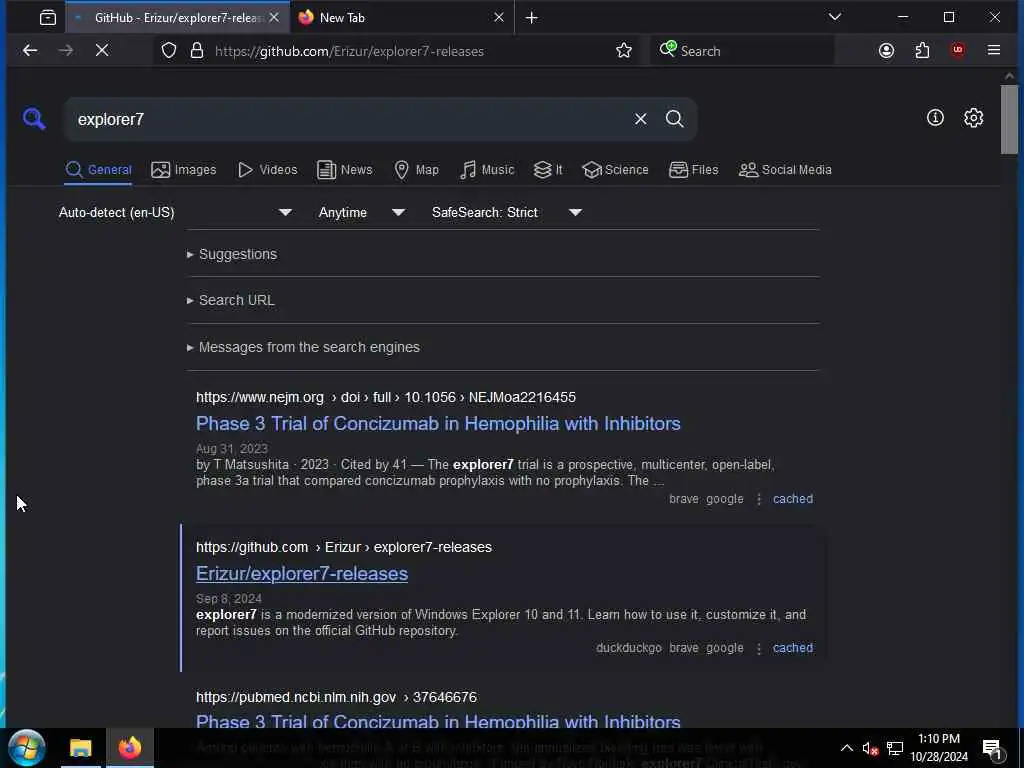Select the Images search category

click(184, 170)
